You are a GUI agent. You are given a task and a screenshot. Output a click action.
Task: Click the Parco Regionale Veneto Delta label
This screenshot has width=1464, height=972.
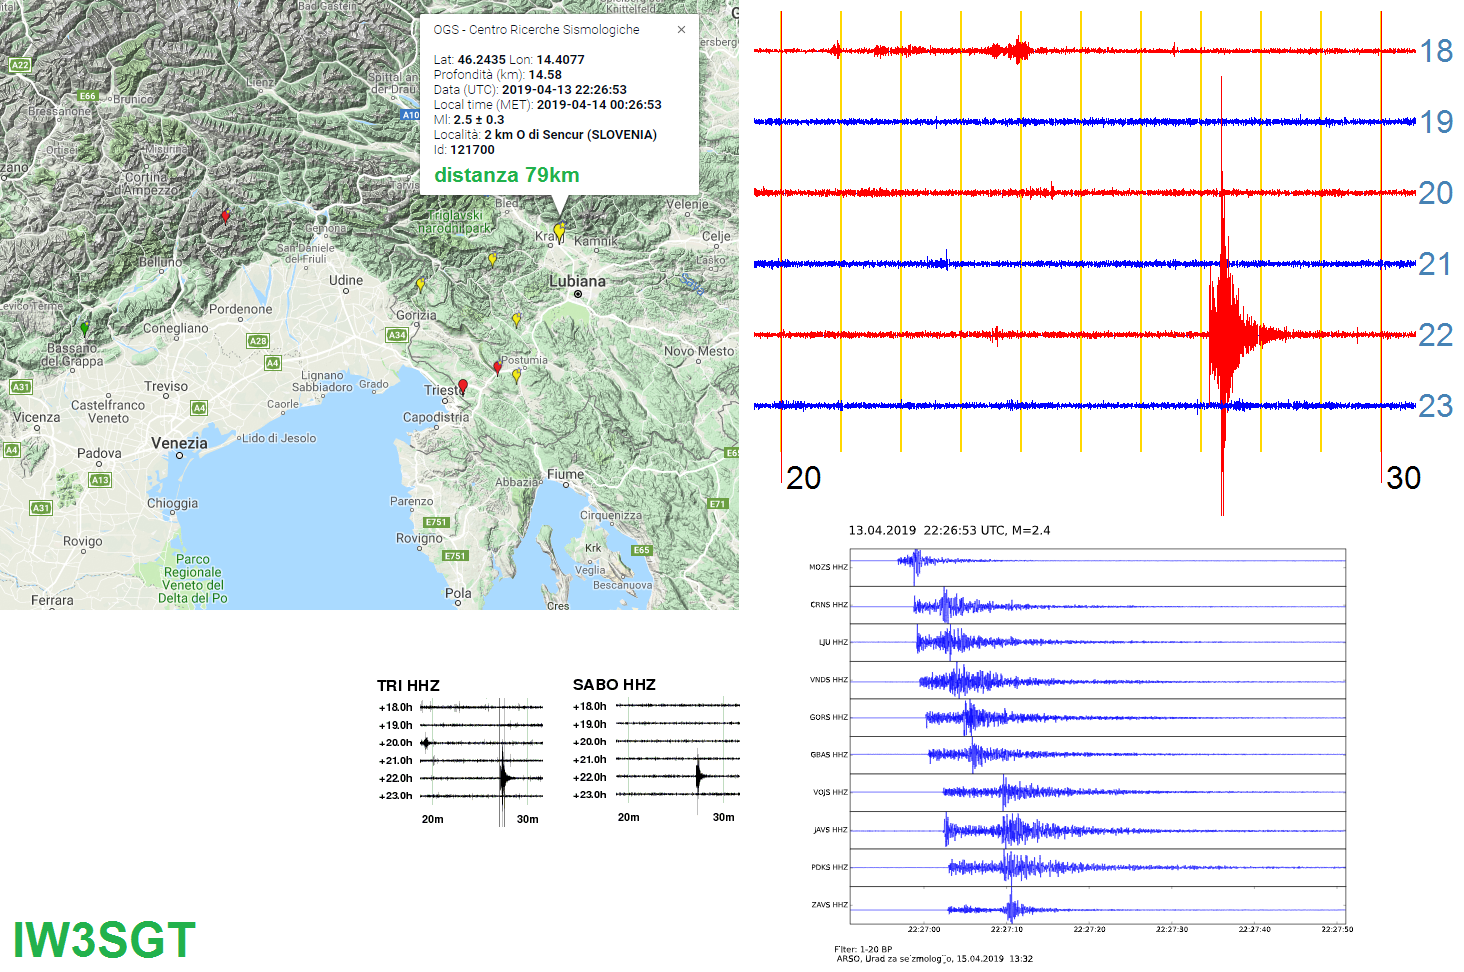coord(193,579)
